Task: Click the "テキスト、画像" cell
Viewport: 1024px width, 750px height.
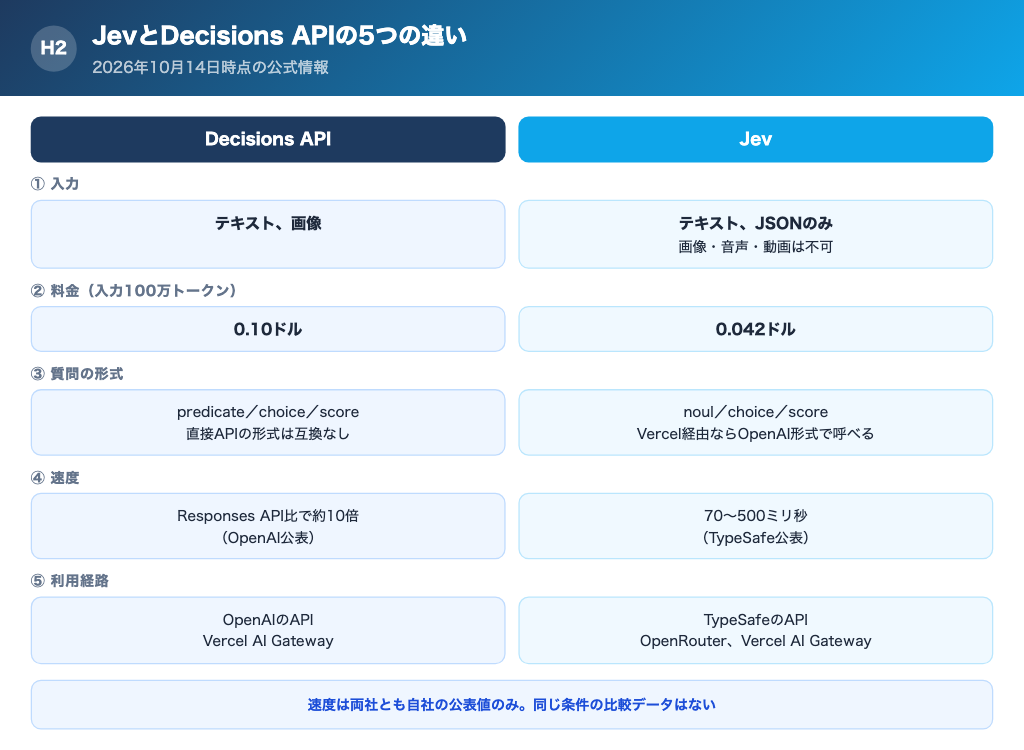Action: coord(268,234)
